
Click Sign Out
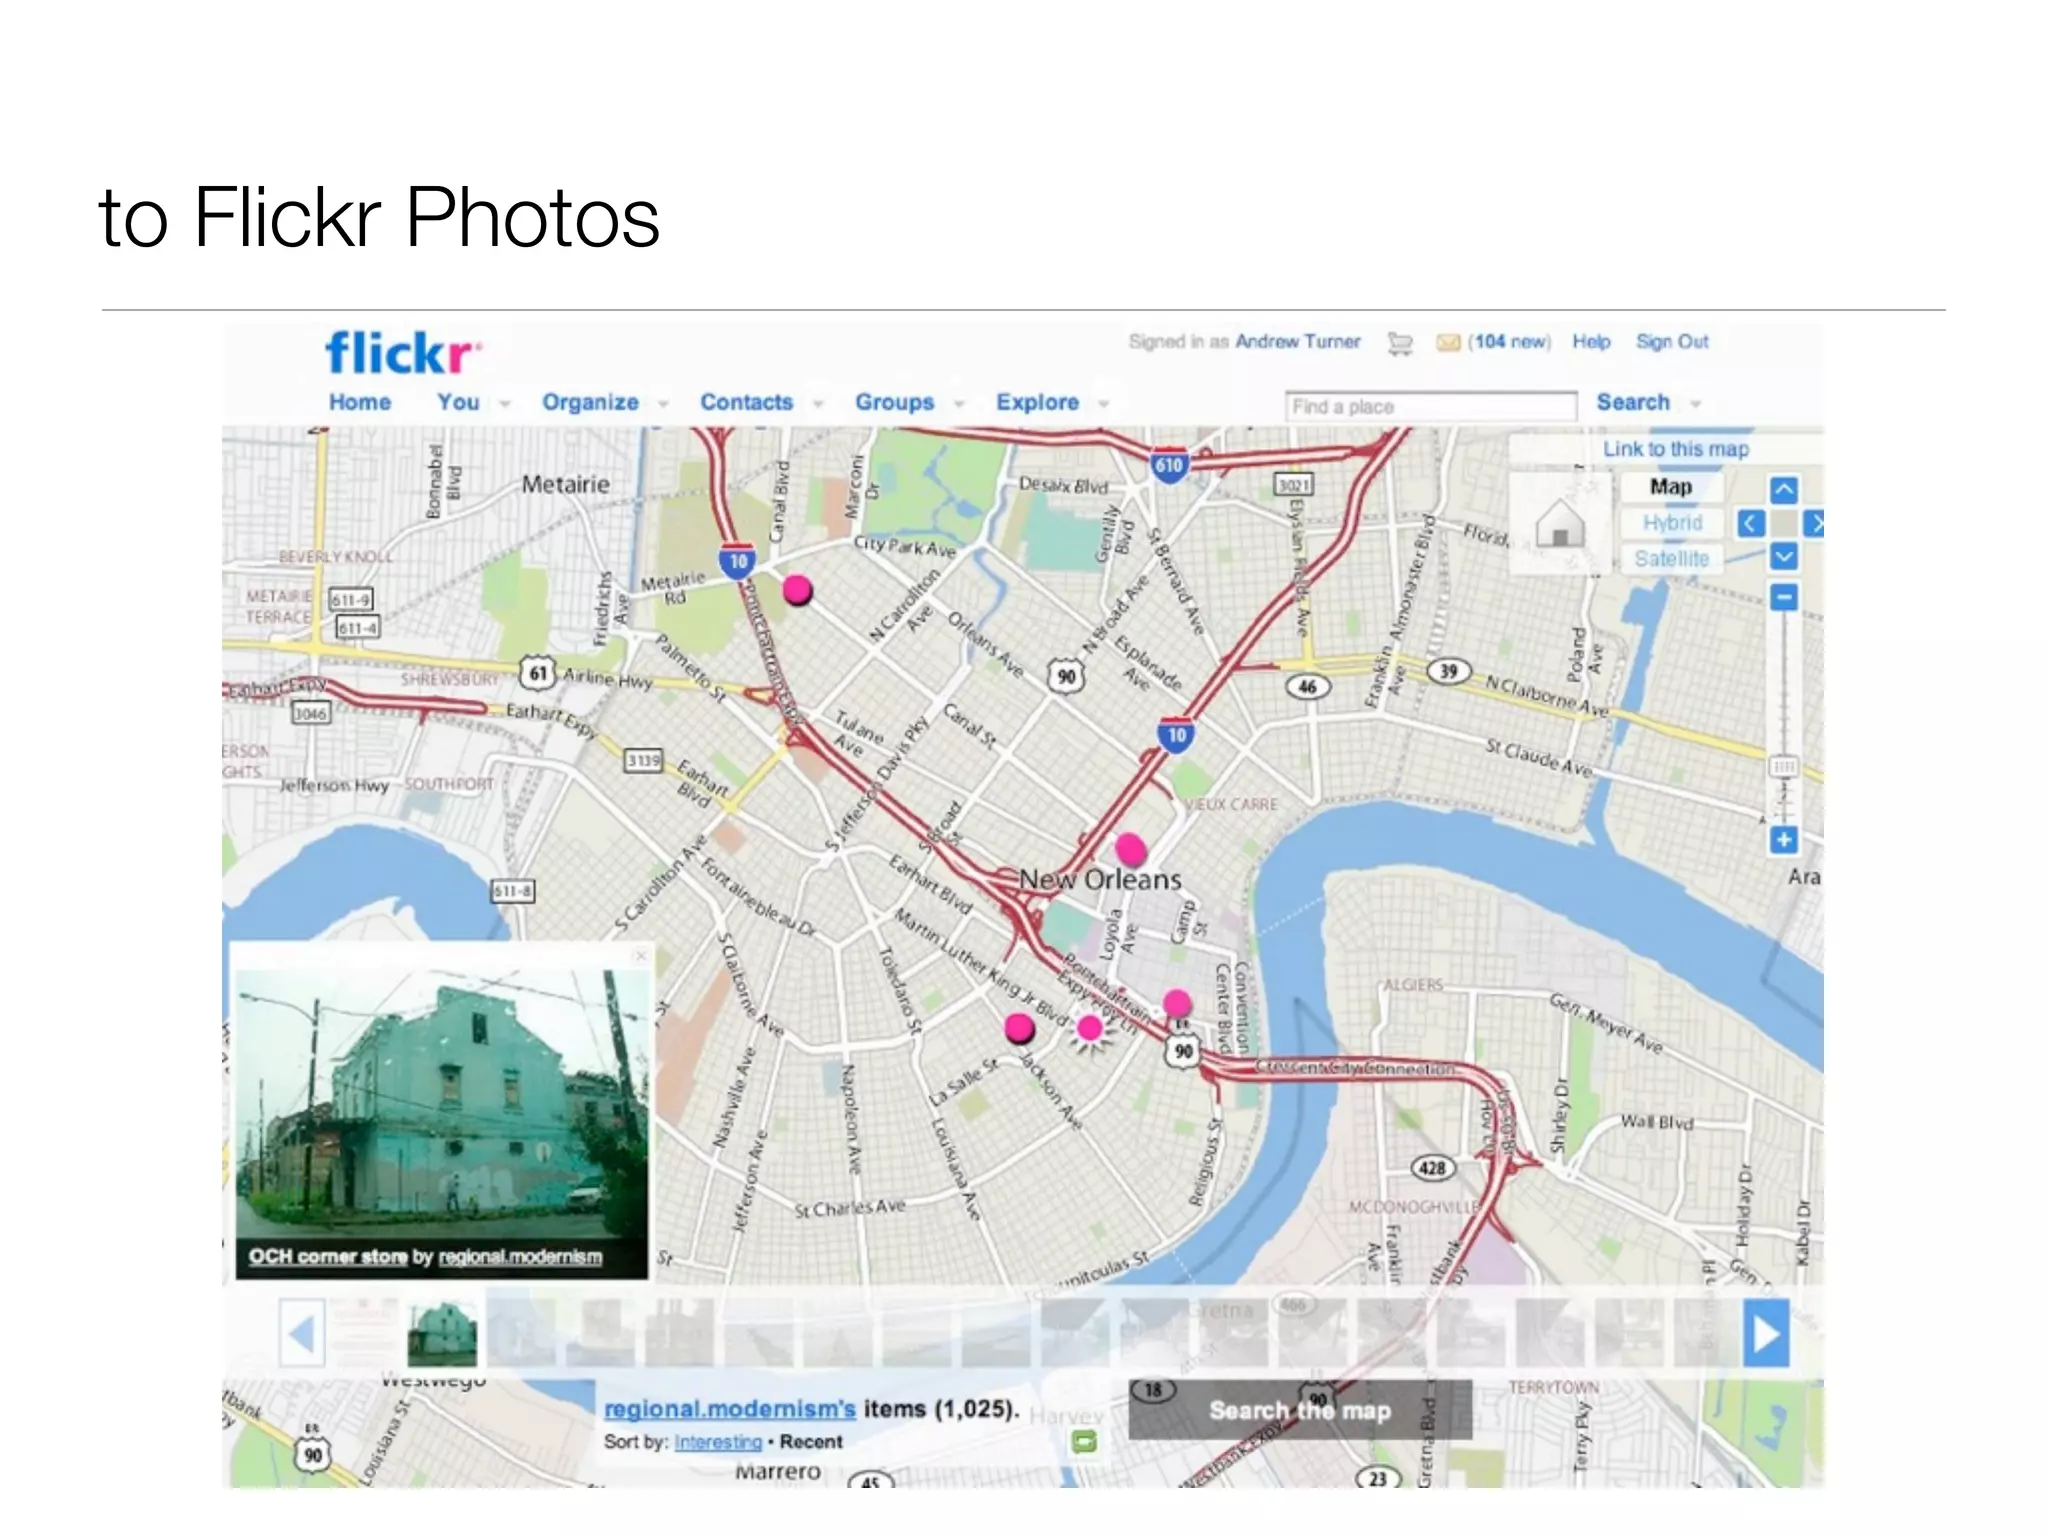click(x=1672, y=342)
